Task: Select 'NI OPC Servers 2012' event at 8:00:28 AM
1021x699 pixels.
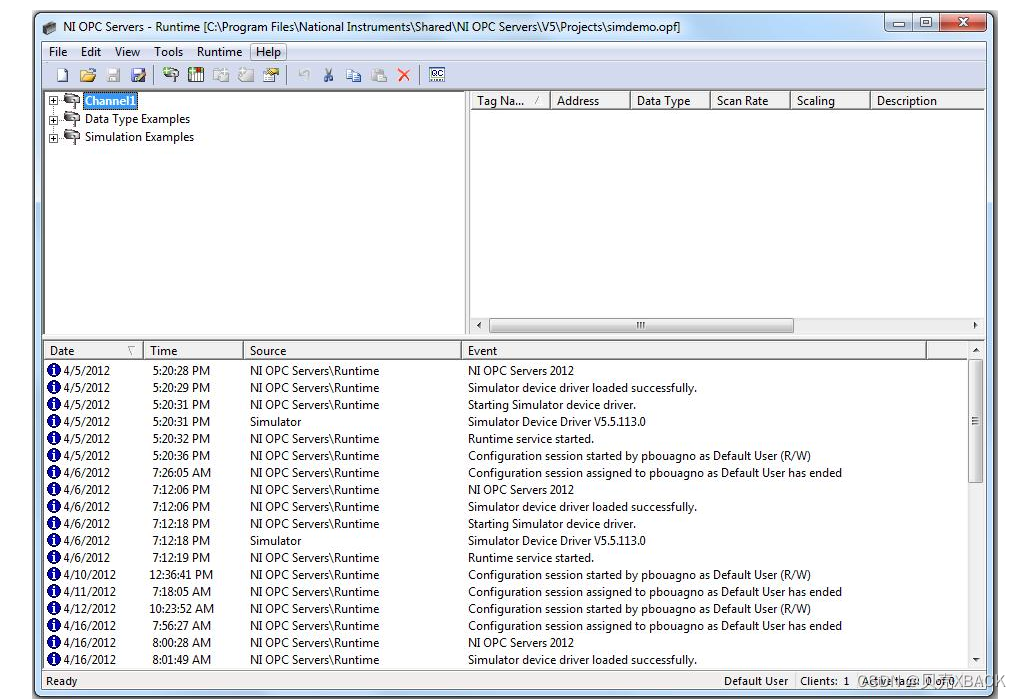Action: tap(521, 642)
